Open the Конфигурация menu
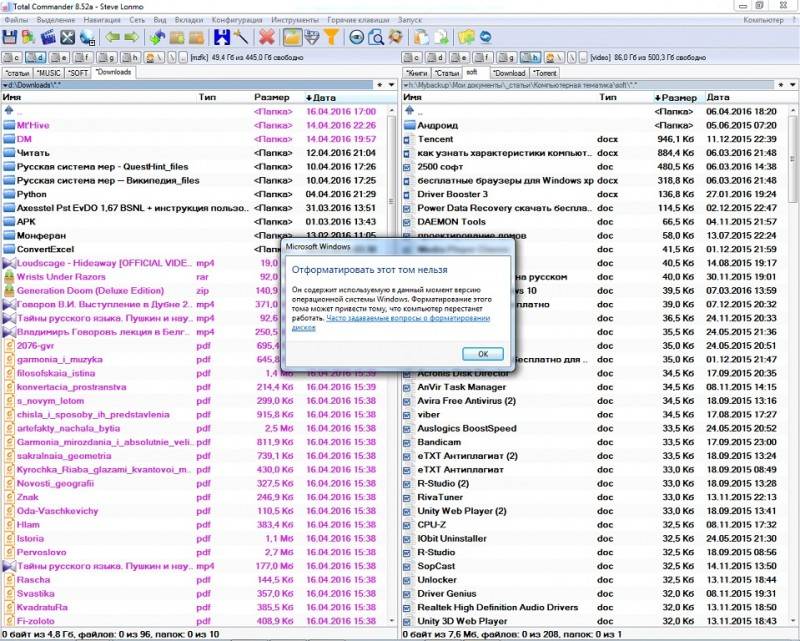Image resolution: width=800 pixels, height=641 pixels. click(237, 20)
